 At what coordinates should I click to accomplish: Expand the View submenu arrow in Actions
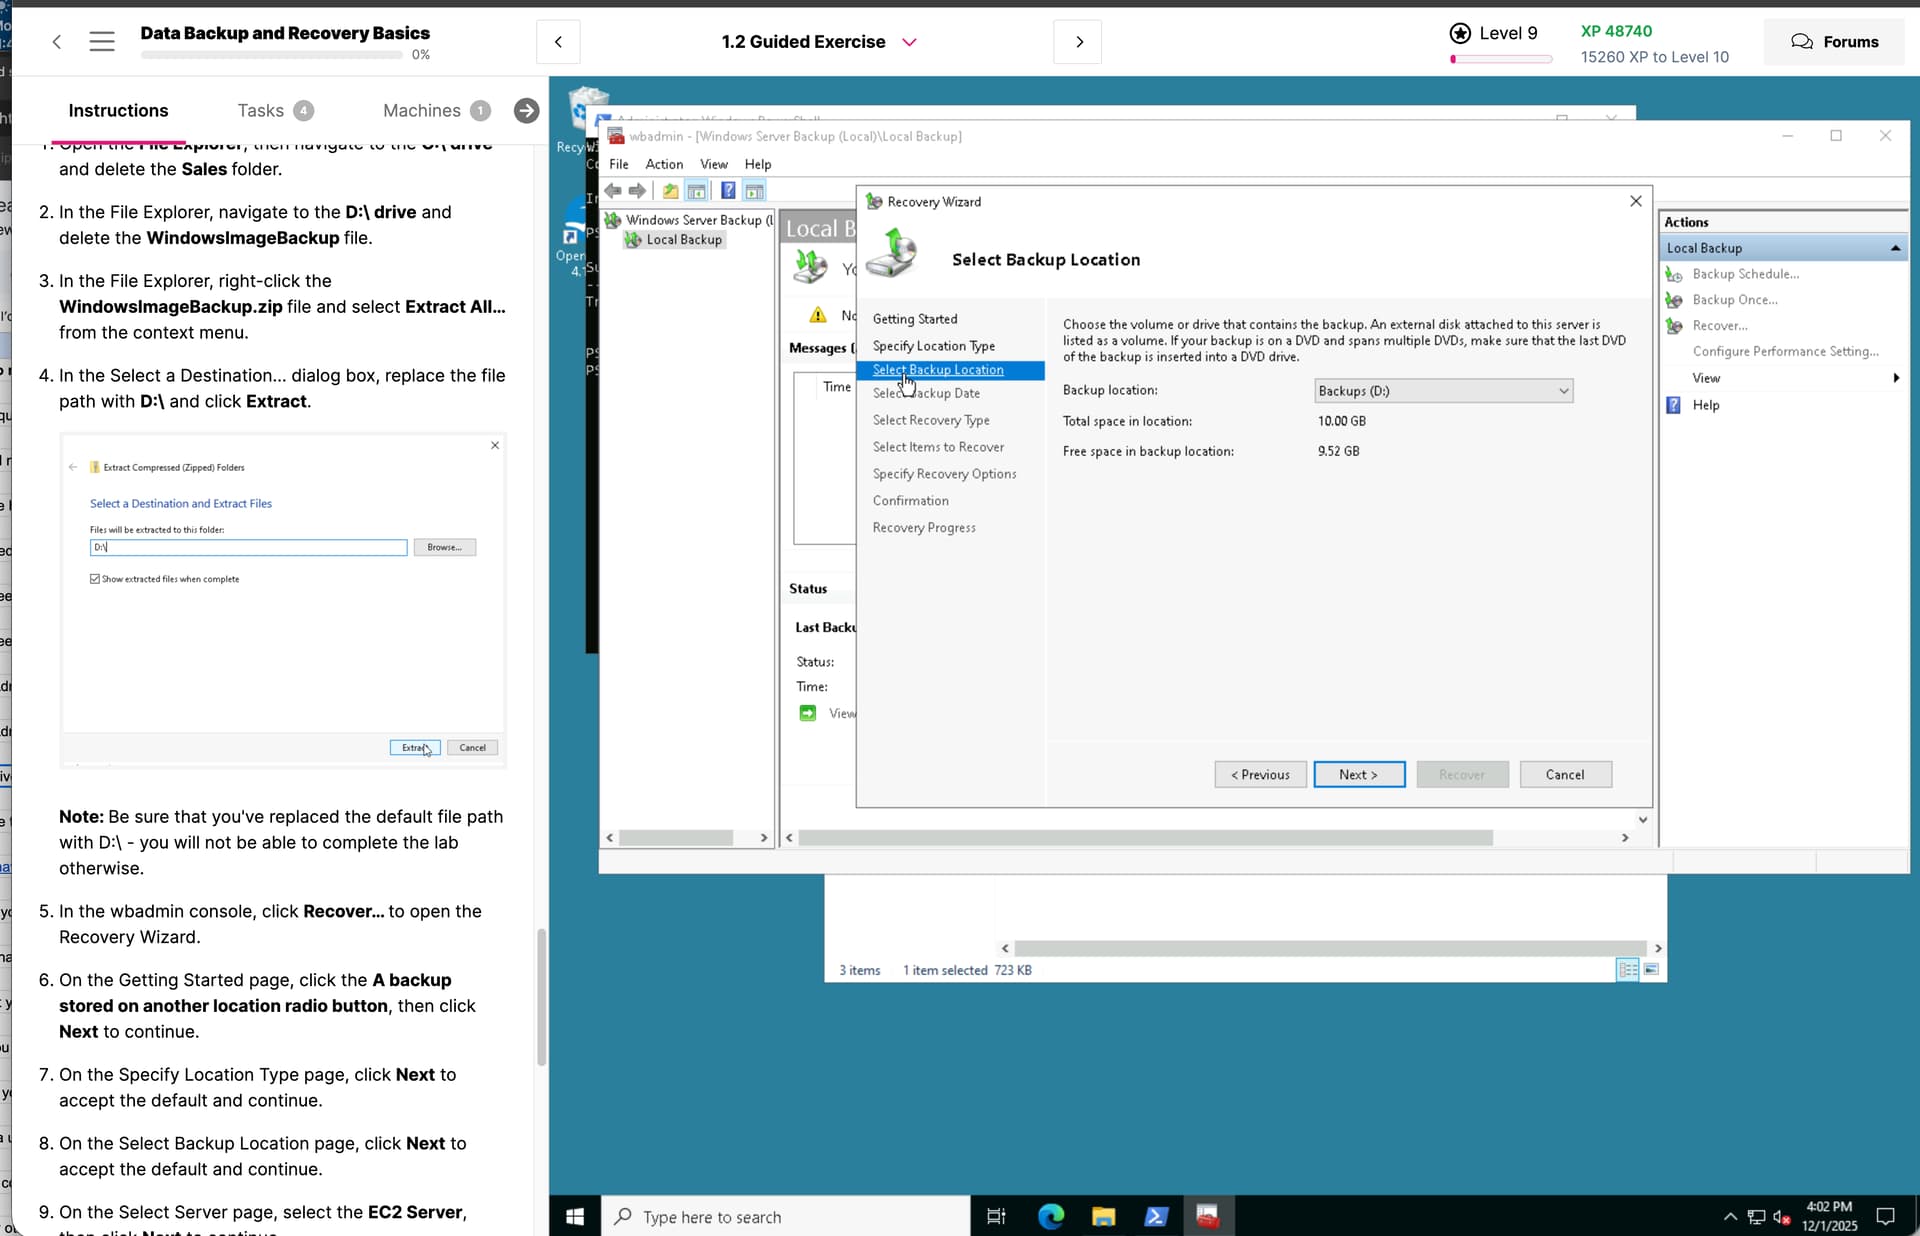(x=1896, y=378)
